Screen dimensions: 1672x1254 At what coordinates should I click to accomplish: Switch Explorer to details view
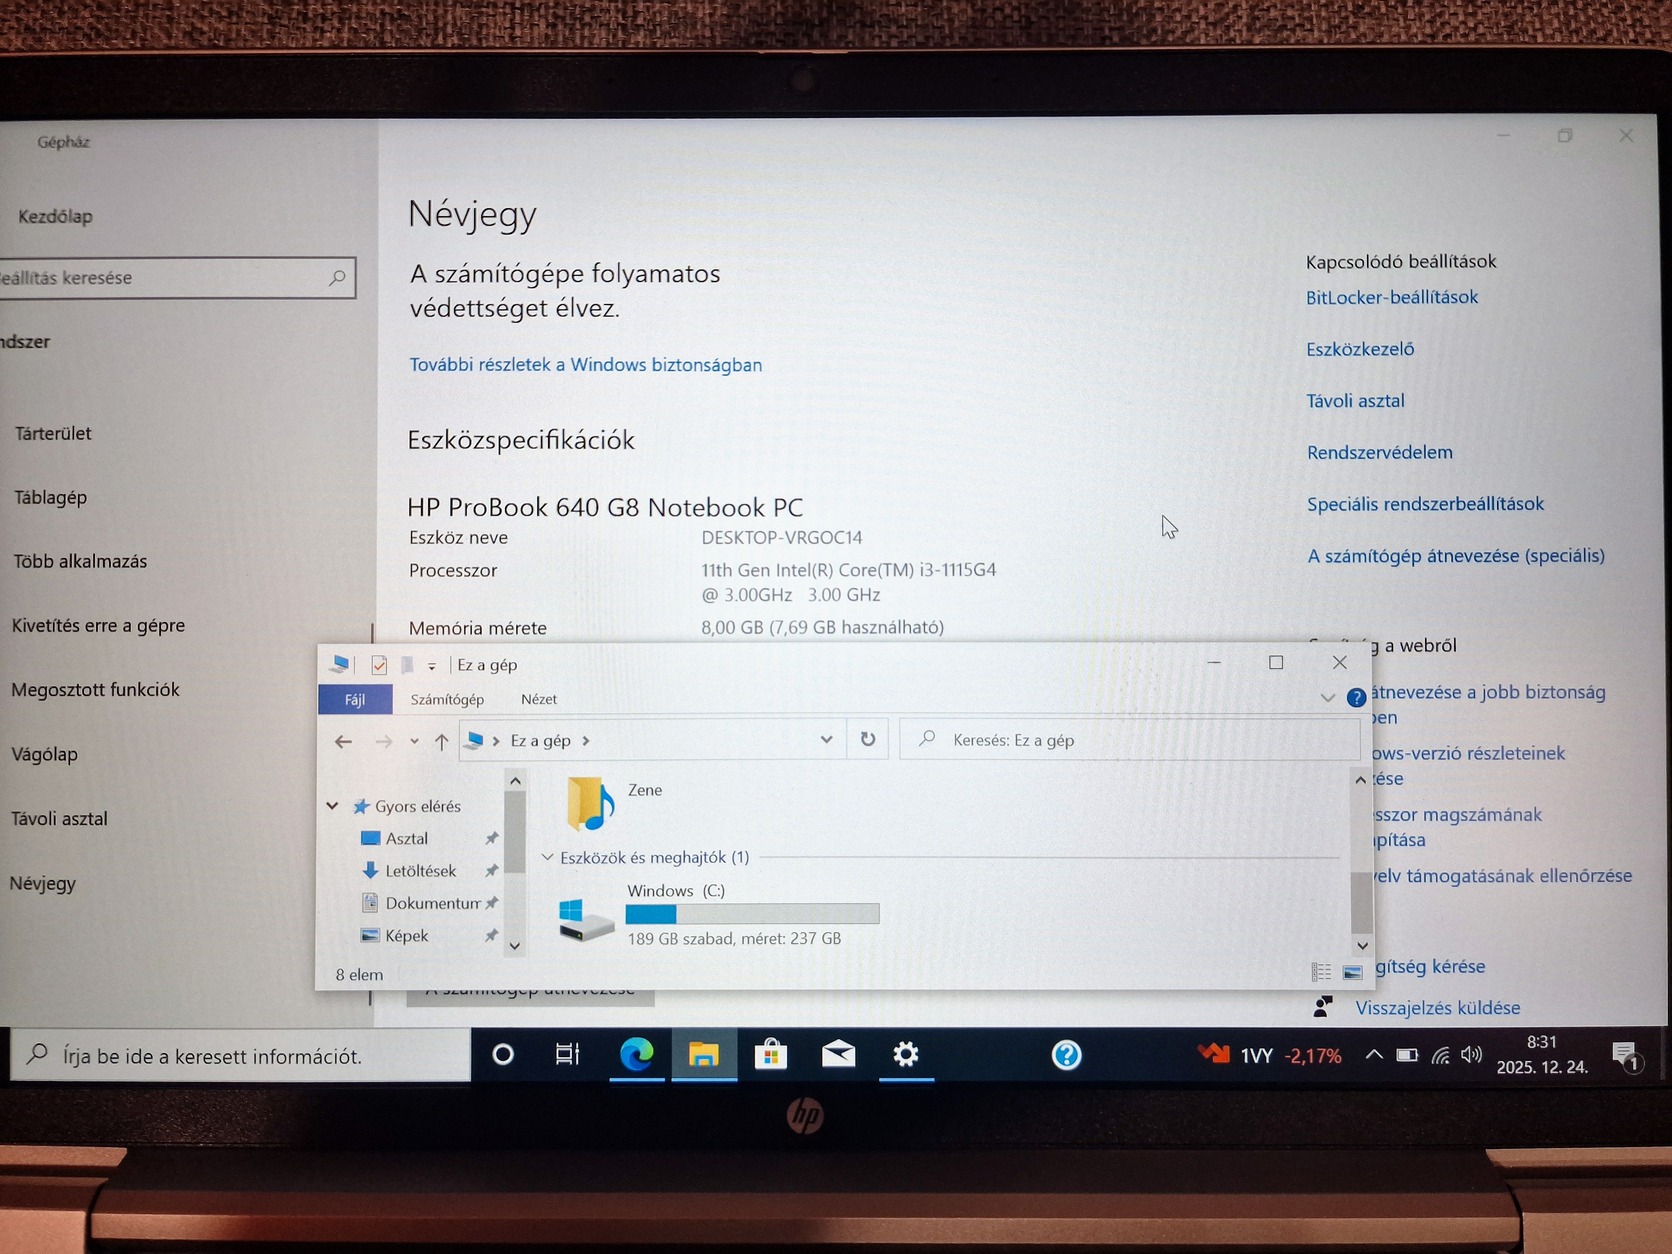[x=1321, y=972]
